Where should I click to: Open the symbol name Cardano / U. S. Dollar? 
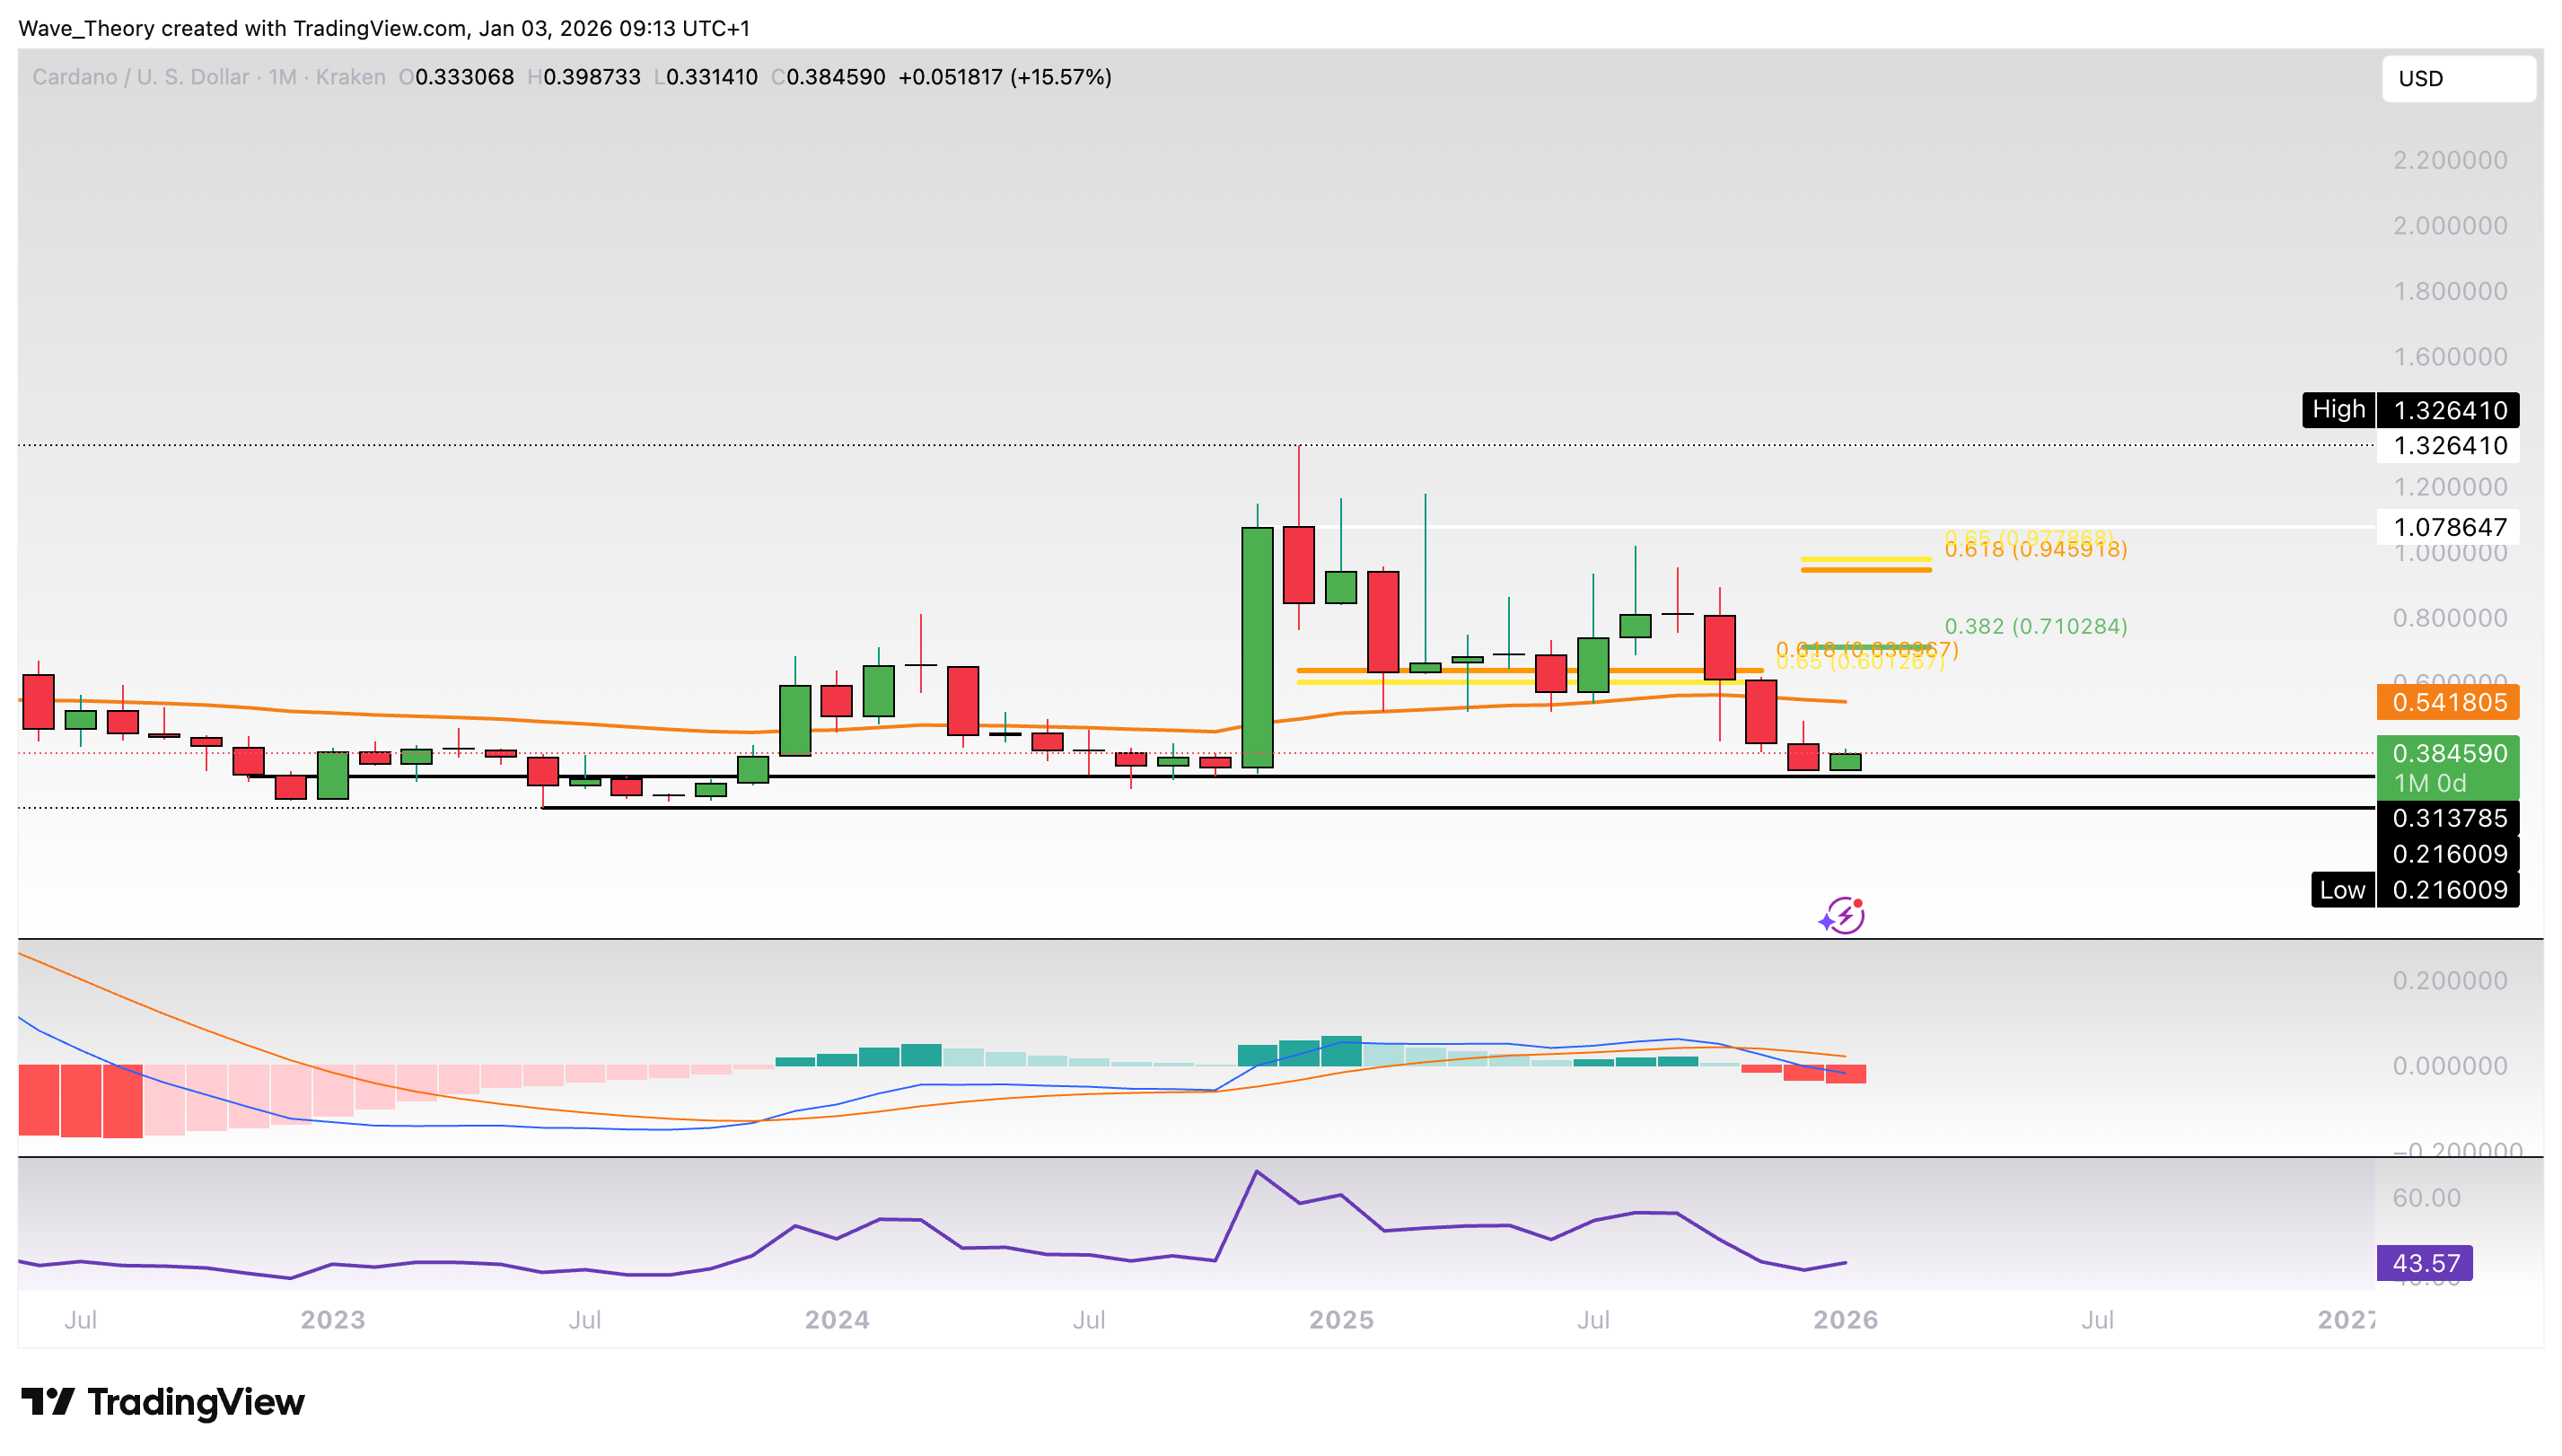click(139, 77)
